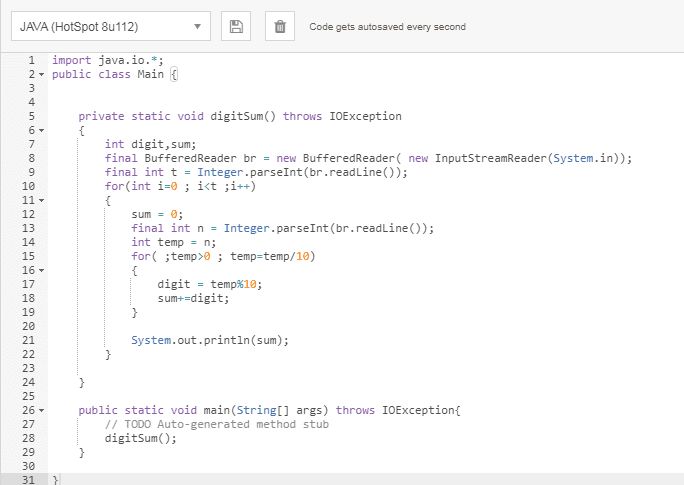Collapse the main method fold arrow on line 26
The height and width of the screenshot is (485, 684).
[41, 410]
